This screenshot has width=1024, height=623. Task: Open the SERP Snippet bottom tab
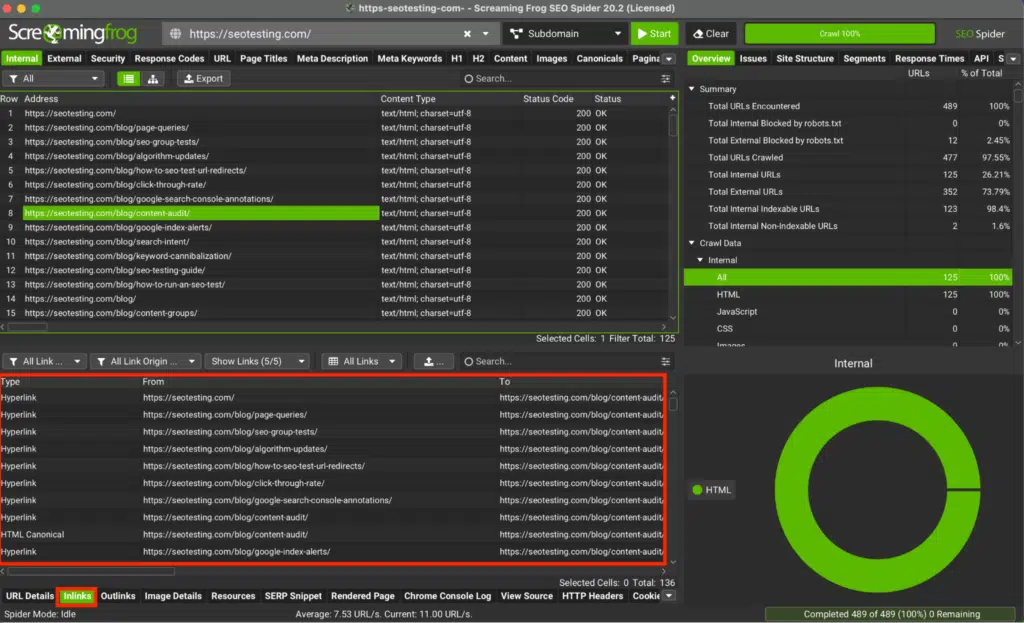point(293,596)
